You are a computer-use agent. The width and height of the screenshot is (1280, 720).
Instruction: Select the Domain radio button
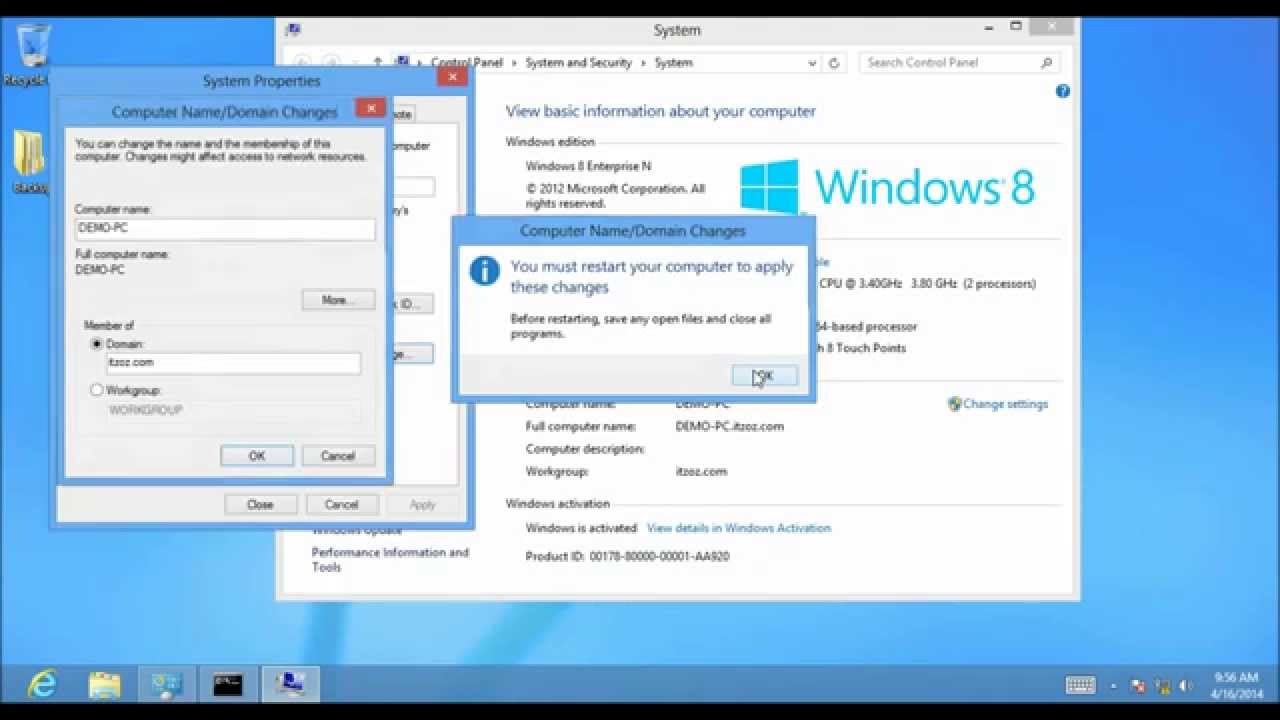[x=97, y=344]
